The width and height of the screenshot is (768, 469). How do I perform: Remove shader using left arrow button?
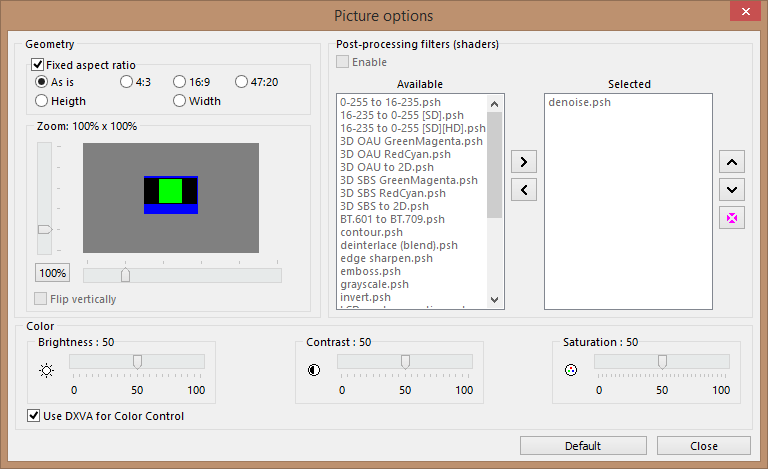click(x=523, y=188)
